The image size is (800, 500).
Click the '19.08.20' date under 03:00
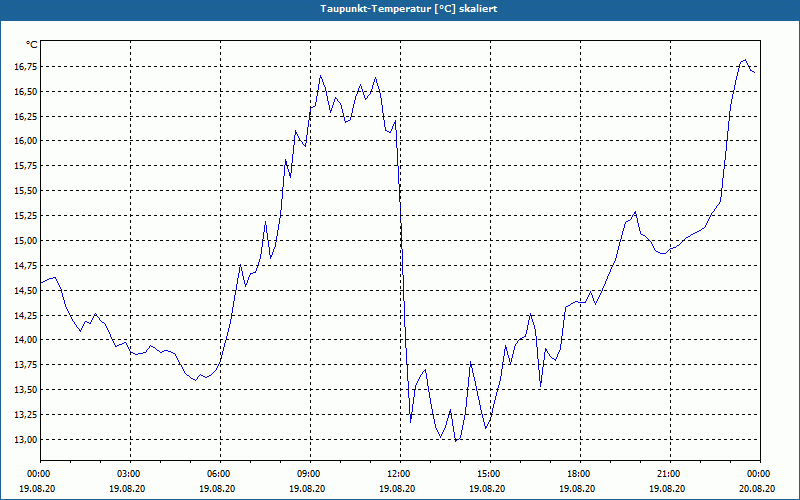tap(128, 488)
